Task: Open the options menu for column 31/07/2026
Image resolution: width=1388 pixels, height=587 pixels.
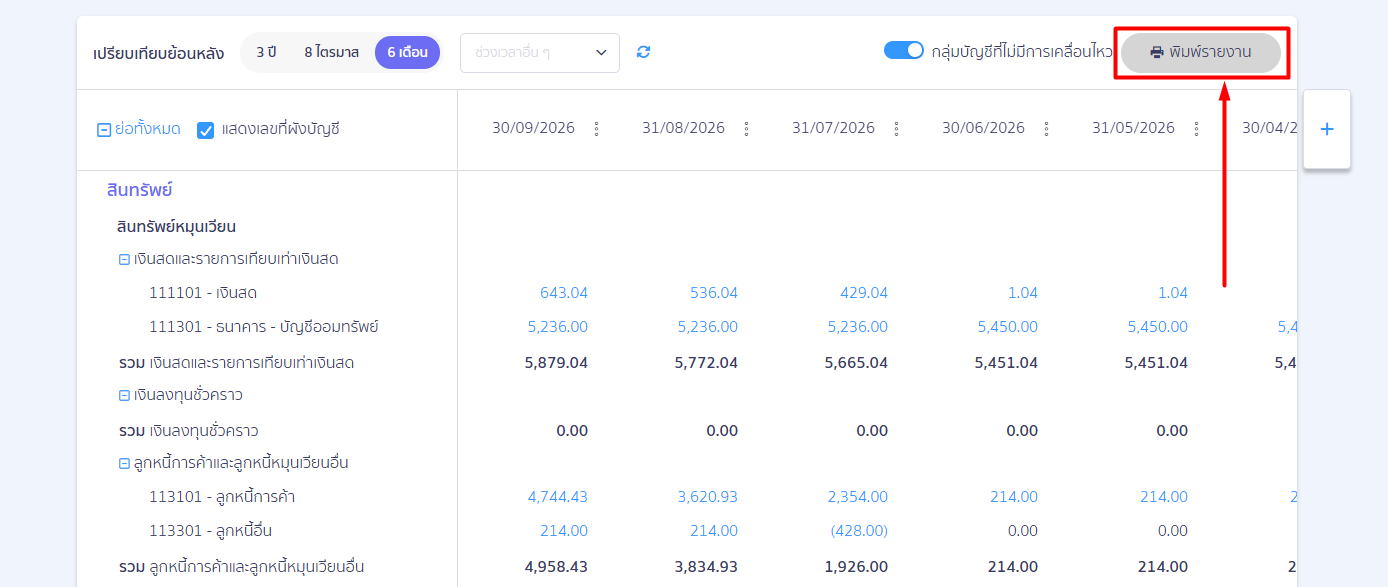Action: click(897, 129)
